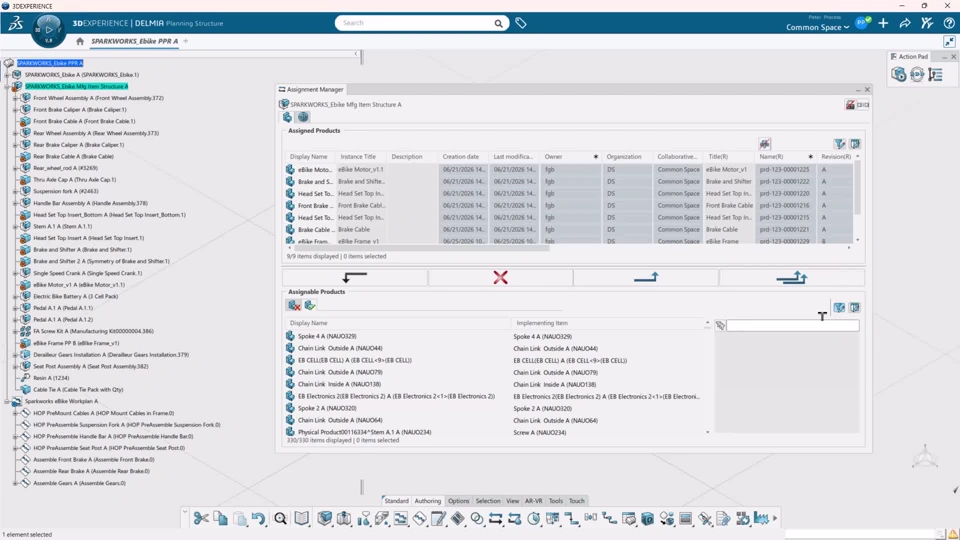The height and width of the screenshot is (540, 960).
Task: Click the first Action Pad icon
Action: pos(898,75)
